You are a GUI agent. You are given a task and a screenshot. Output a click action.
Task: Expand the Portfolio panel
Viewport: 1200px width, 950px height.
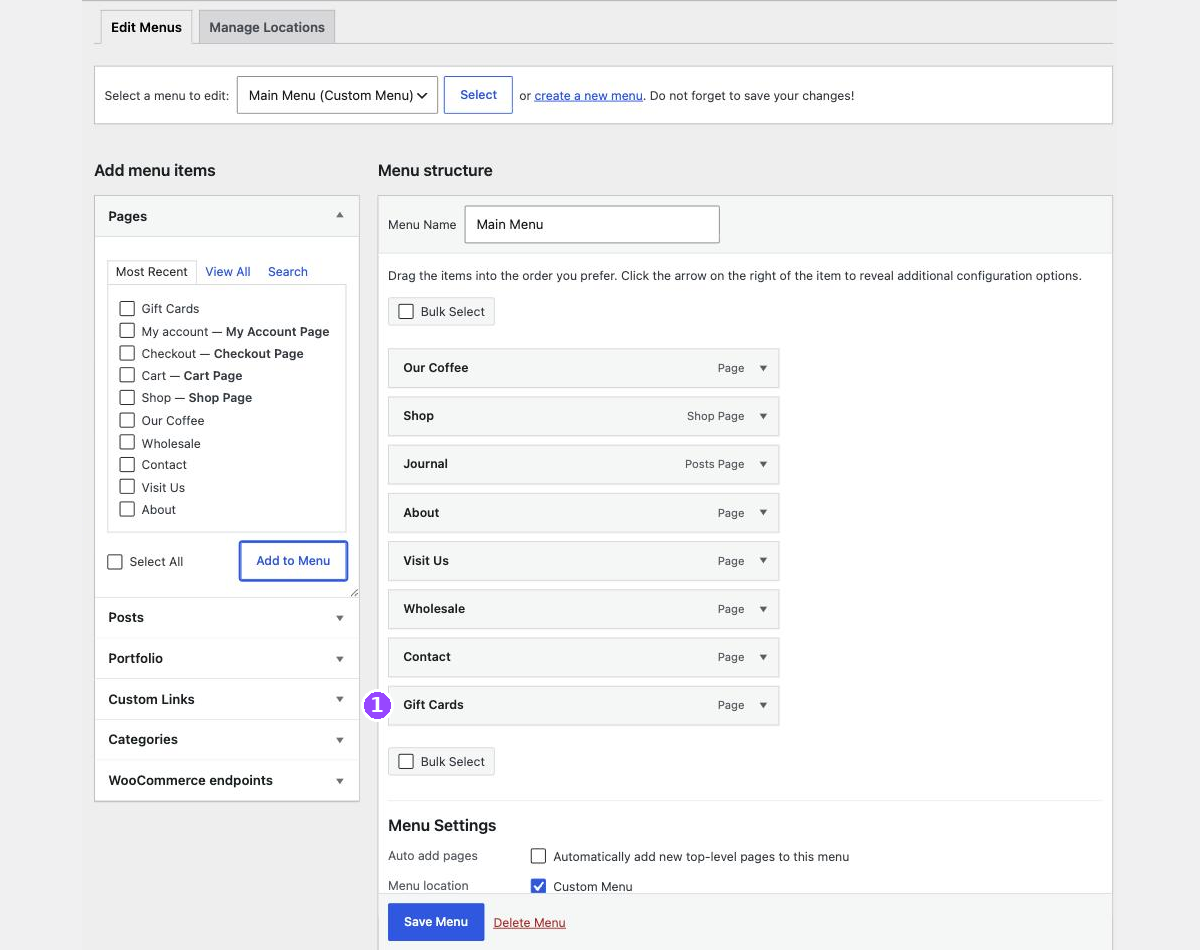point(340,659)
